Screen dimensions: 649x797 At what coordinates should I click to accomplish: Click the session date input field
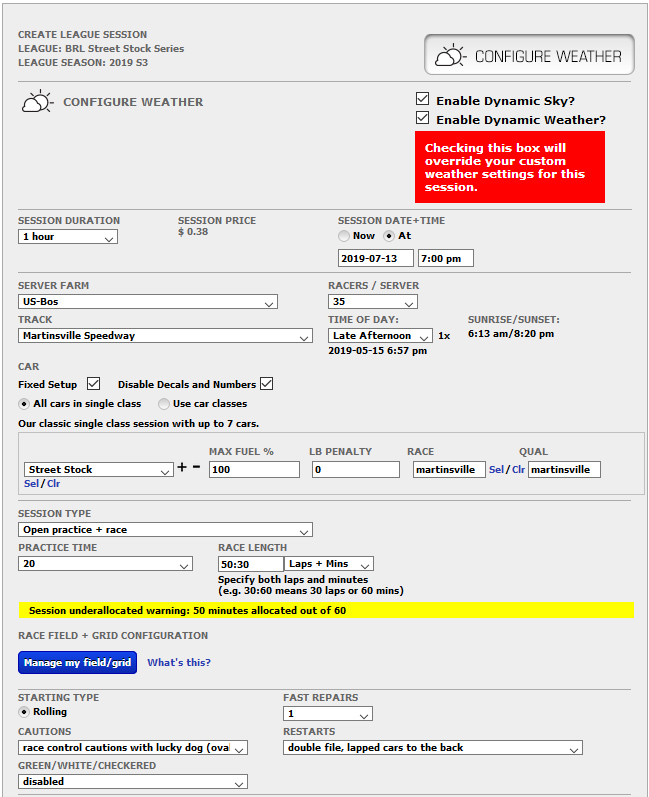coord(375,258)
